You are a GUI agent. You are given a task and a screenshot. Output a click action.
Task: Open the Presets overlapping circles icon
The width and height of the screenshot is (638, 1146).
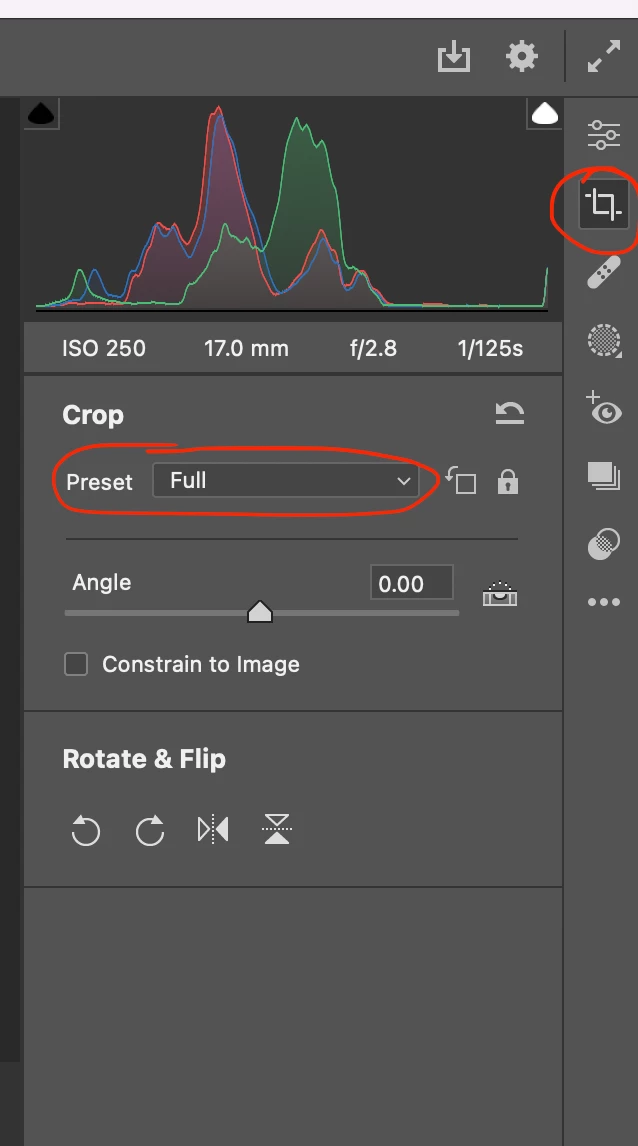click(603, 543)
